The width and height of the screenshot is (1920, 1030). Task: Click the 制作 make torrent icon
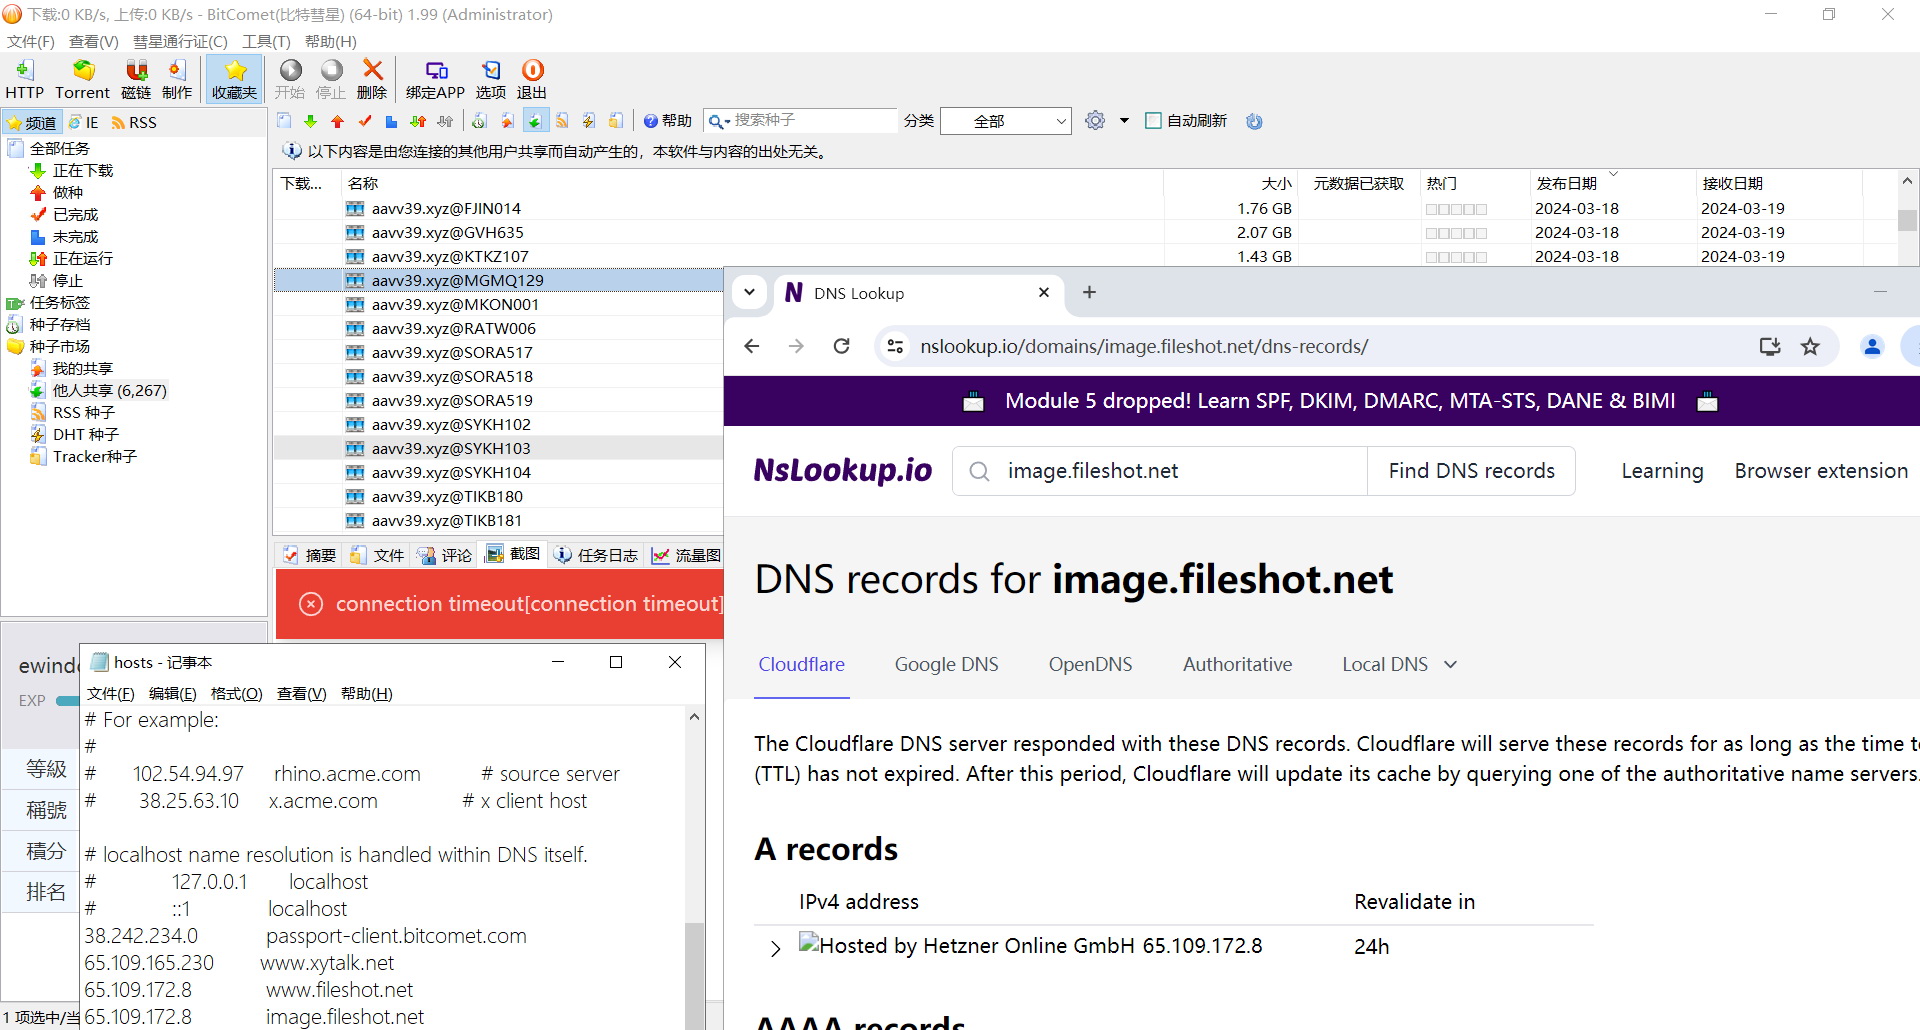click(177, 79)
